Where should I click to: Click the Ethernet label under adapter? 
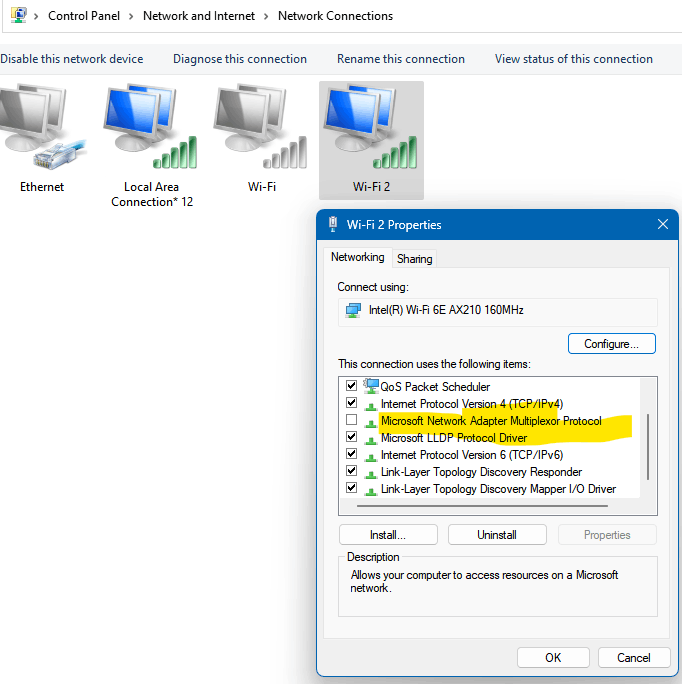click(x=42, y=187)
